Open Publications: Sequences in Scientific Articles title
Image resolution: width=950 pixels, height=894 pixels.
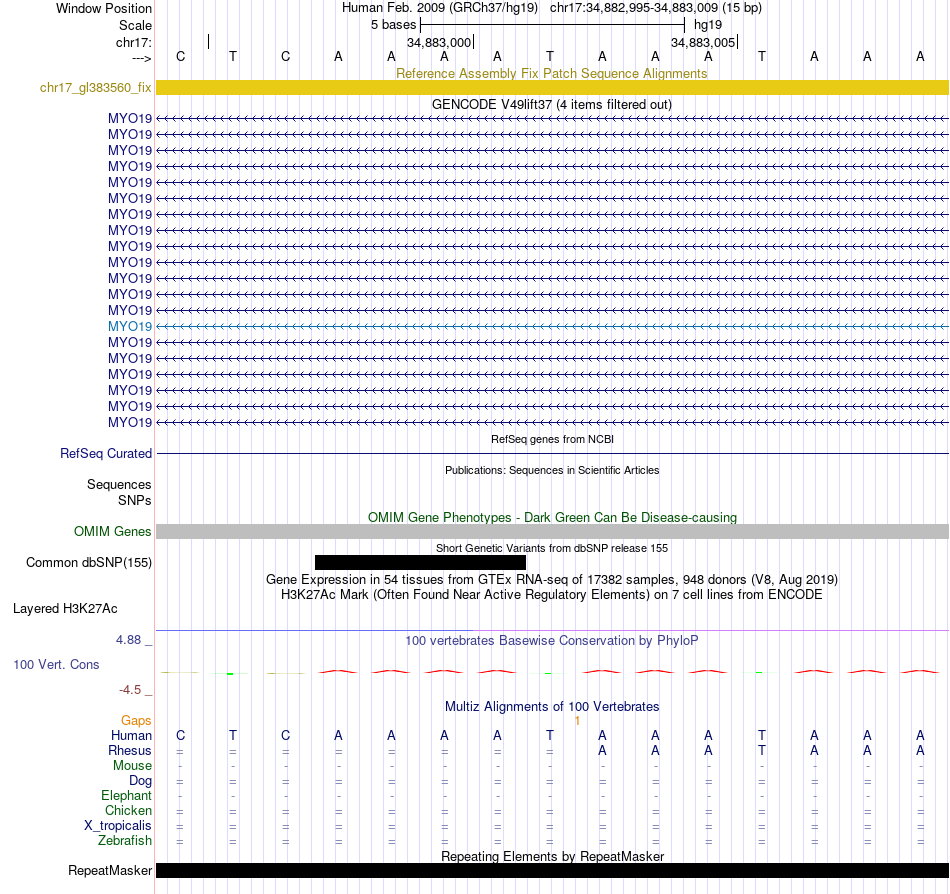[552, 470]
